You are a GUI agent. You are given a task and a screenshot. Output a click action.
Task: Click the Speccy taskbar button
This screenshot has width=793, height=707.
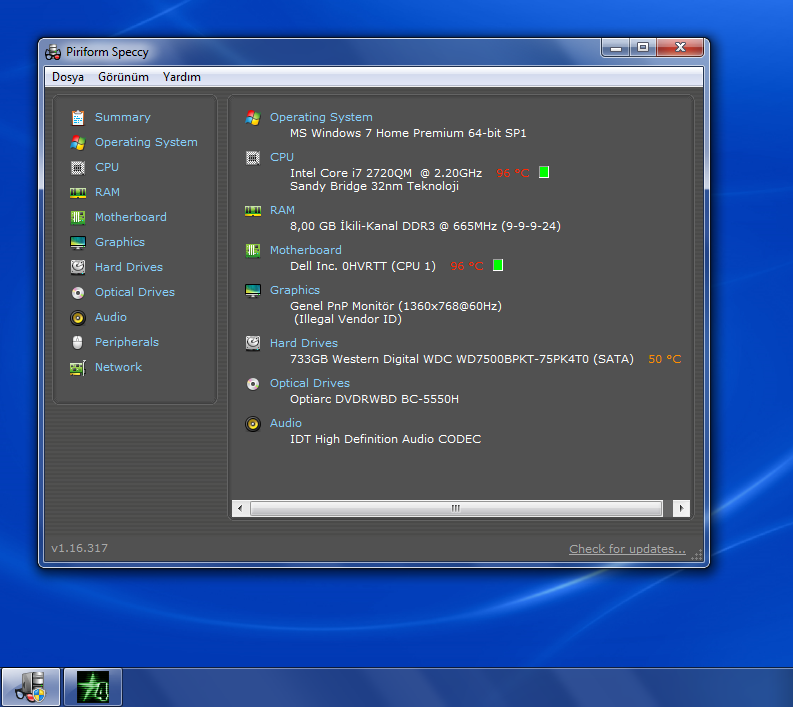pos(31,687)
